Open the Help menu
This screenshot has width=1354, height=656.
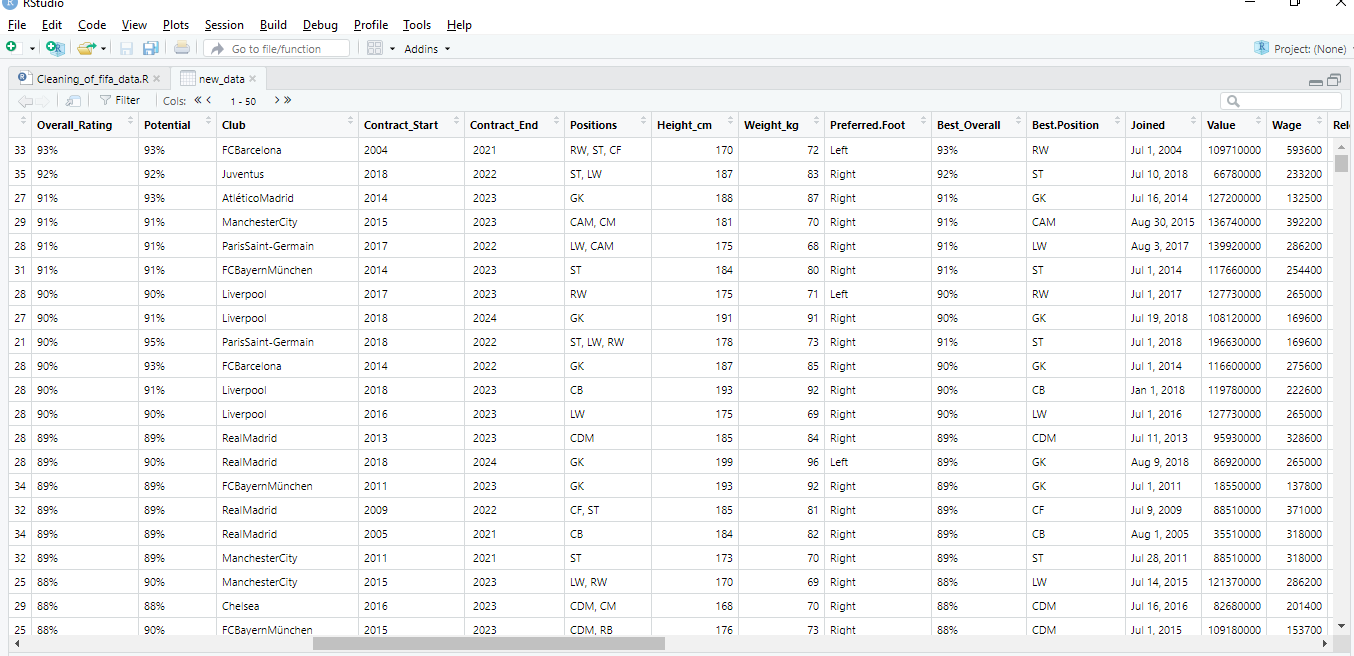point(459,25)
